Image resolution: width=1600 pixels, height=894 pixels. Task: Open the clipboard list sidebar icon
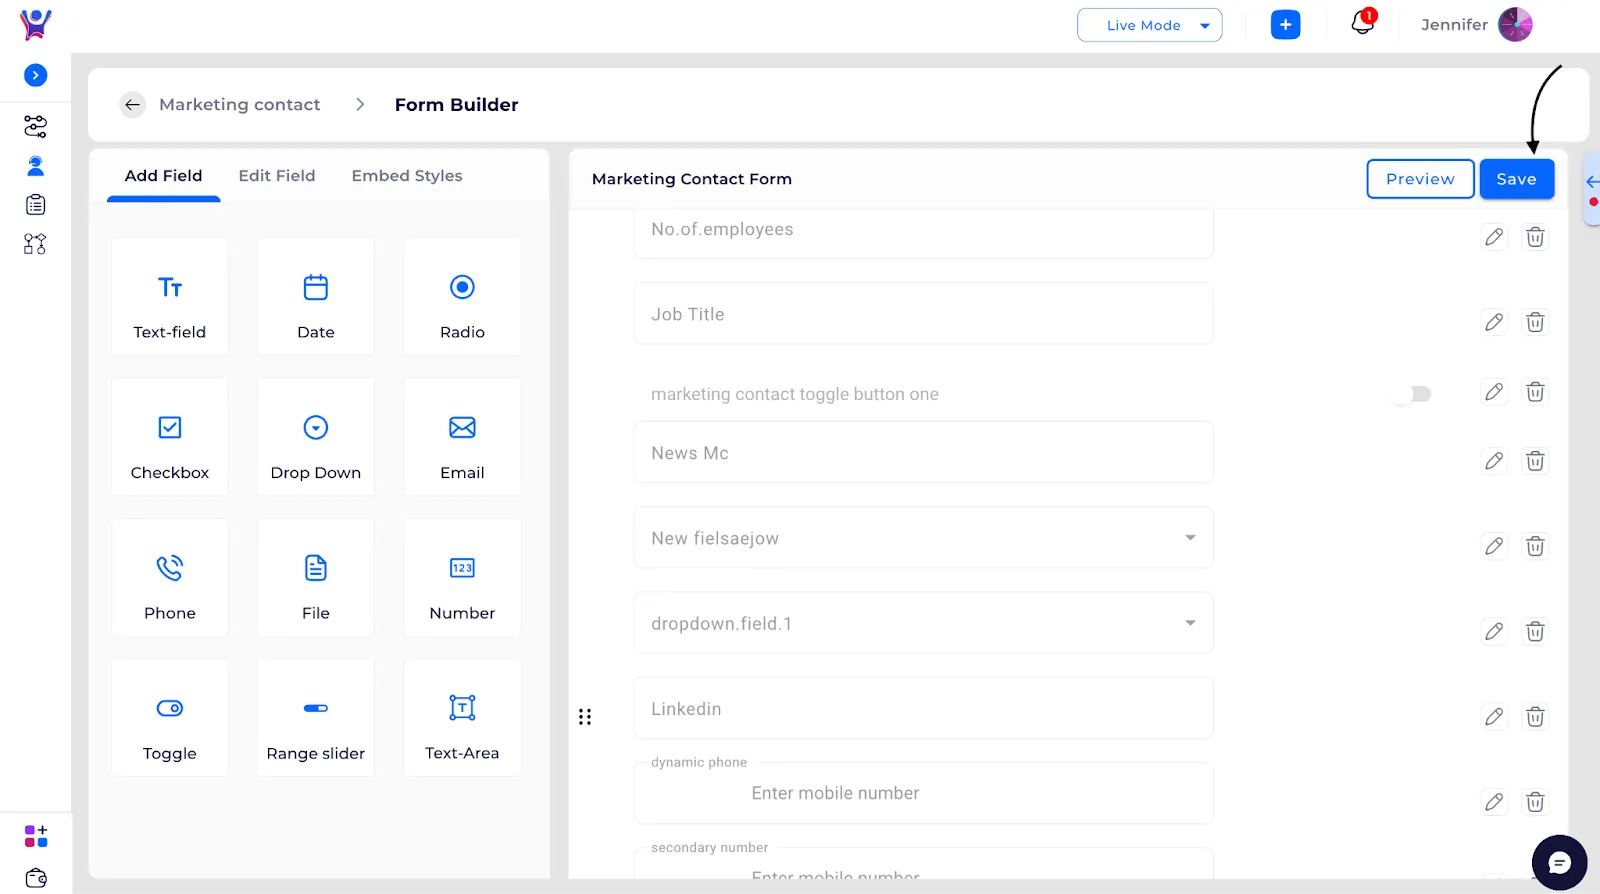point(35,205)
